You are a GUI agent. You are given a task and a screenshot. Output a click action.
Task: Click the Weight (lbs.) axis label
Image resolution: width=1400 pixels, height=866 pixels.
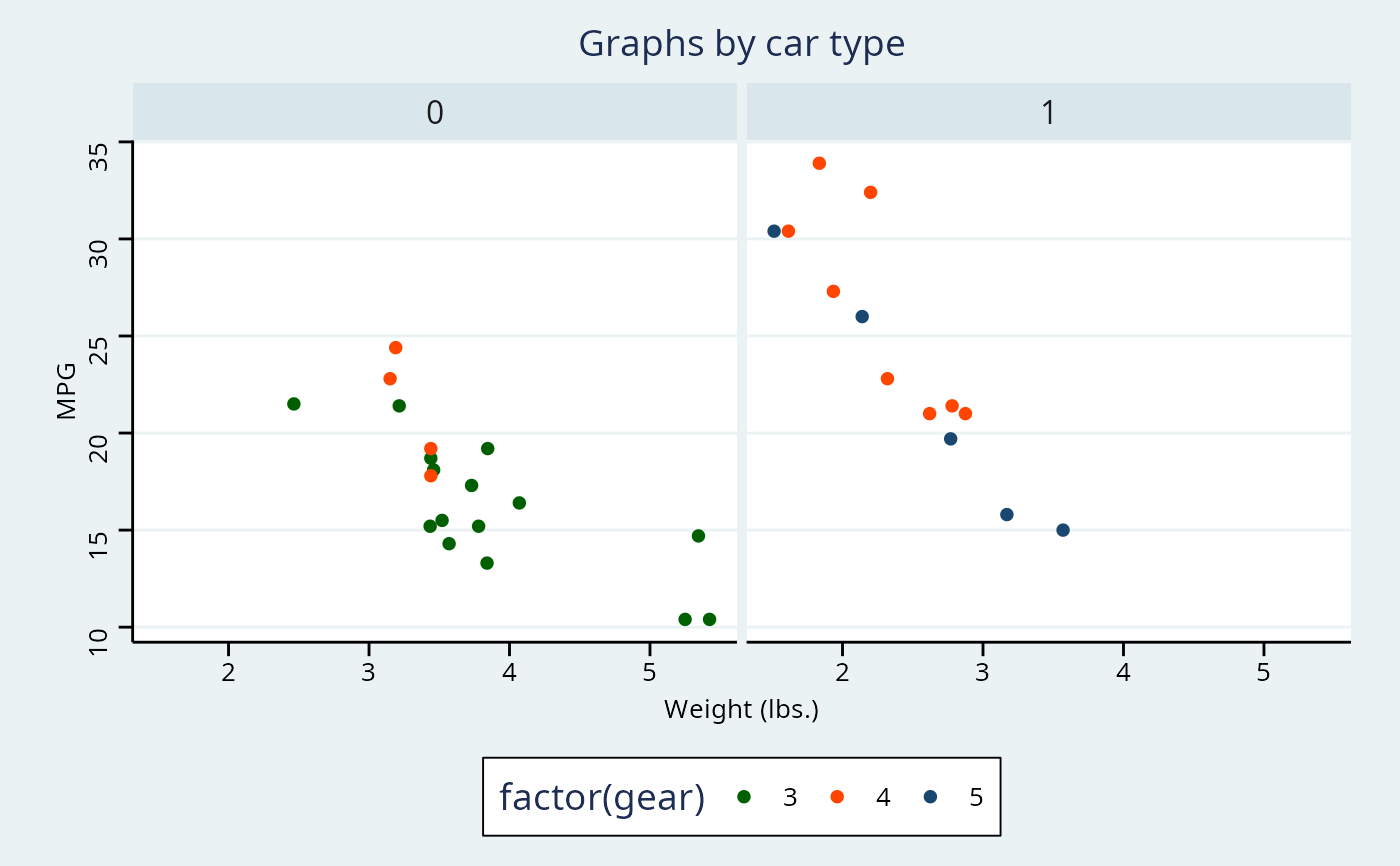pos(742,710)
